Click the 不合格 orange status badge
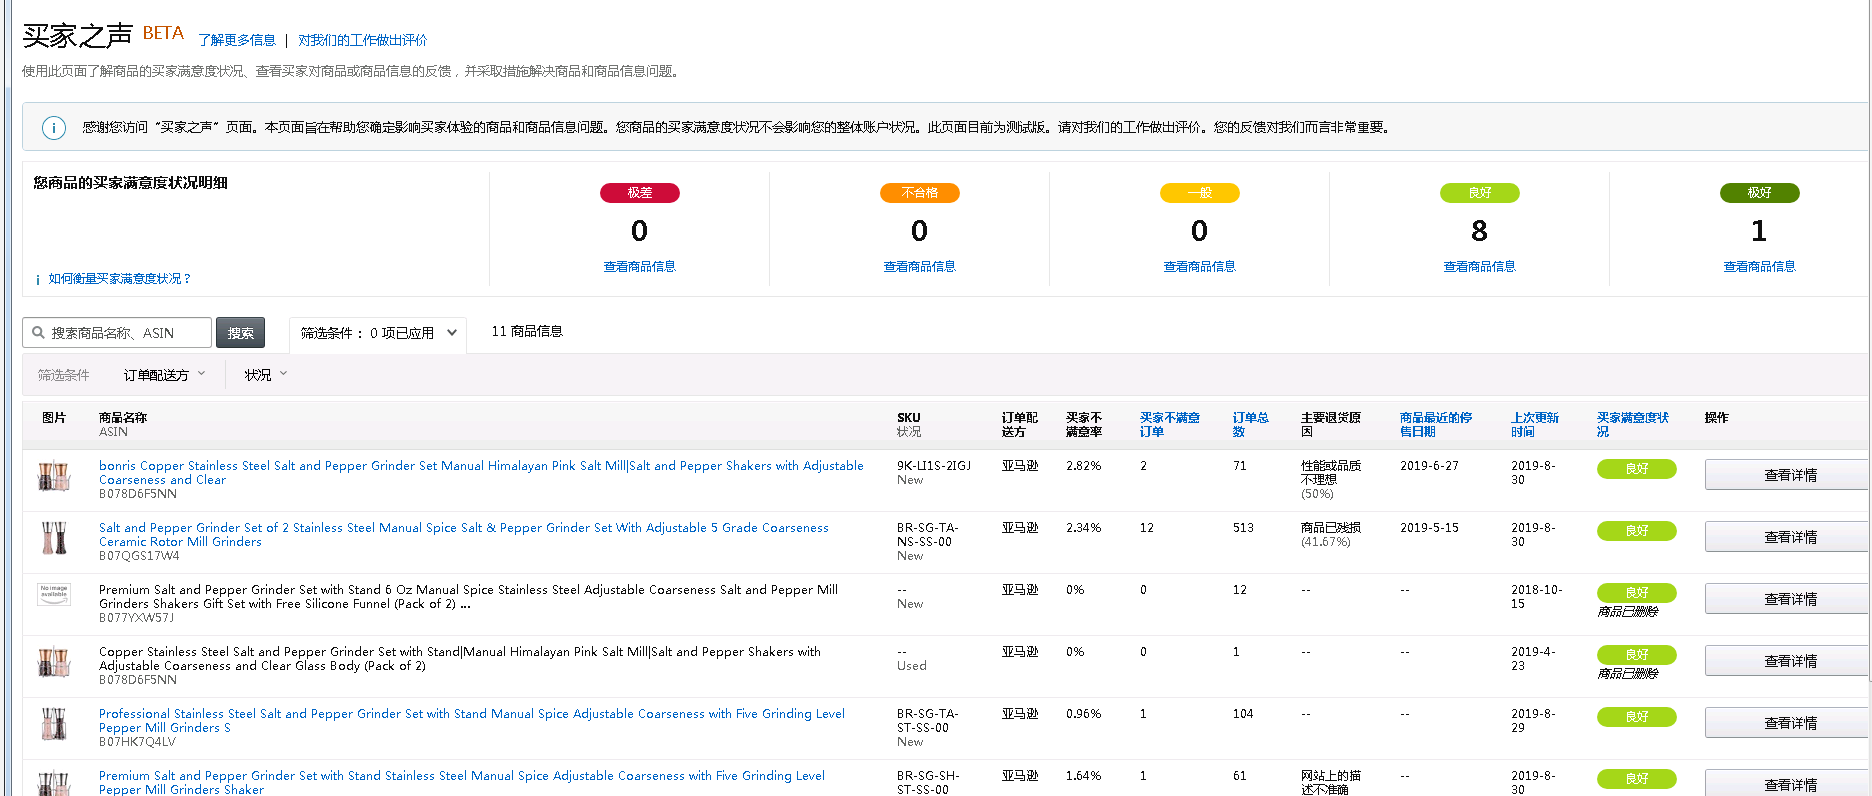Viewport: 1872px width, 796px height. tap(920, 193)
